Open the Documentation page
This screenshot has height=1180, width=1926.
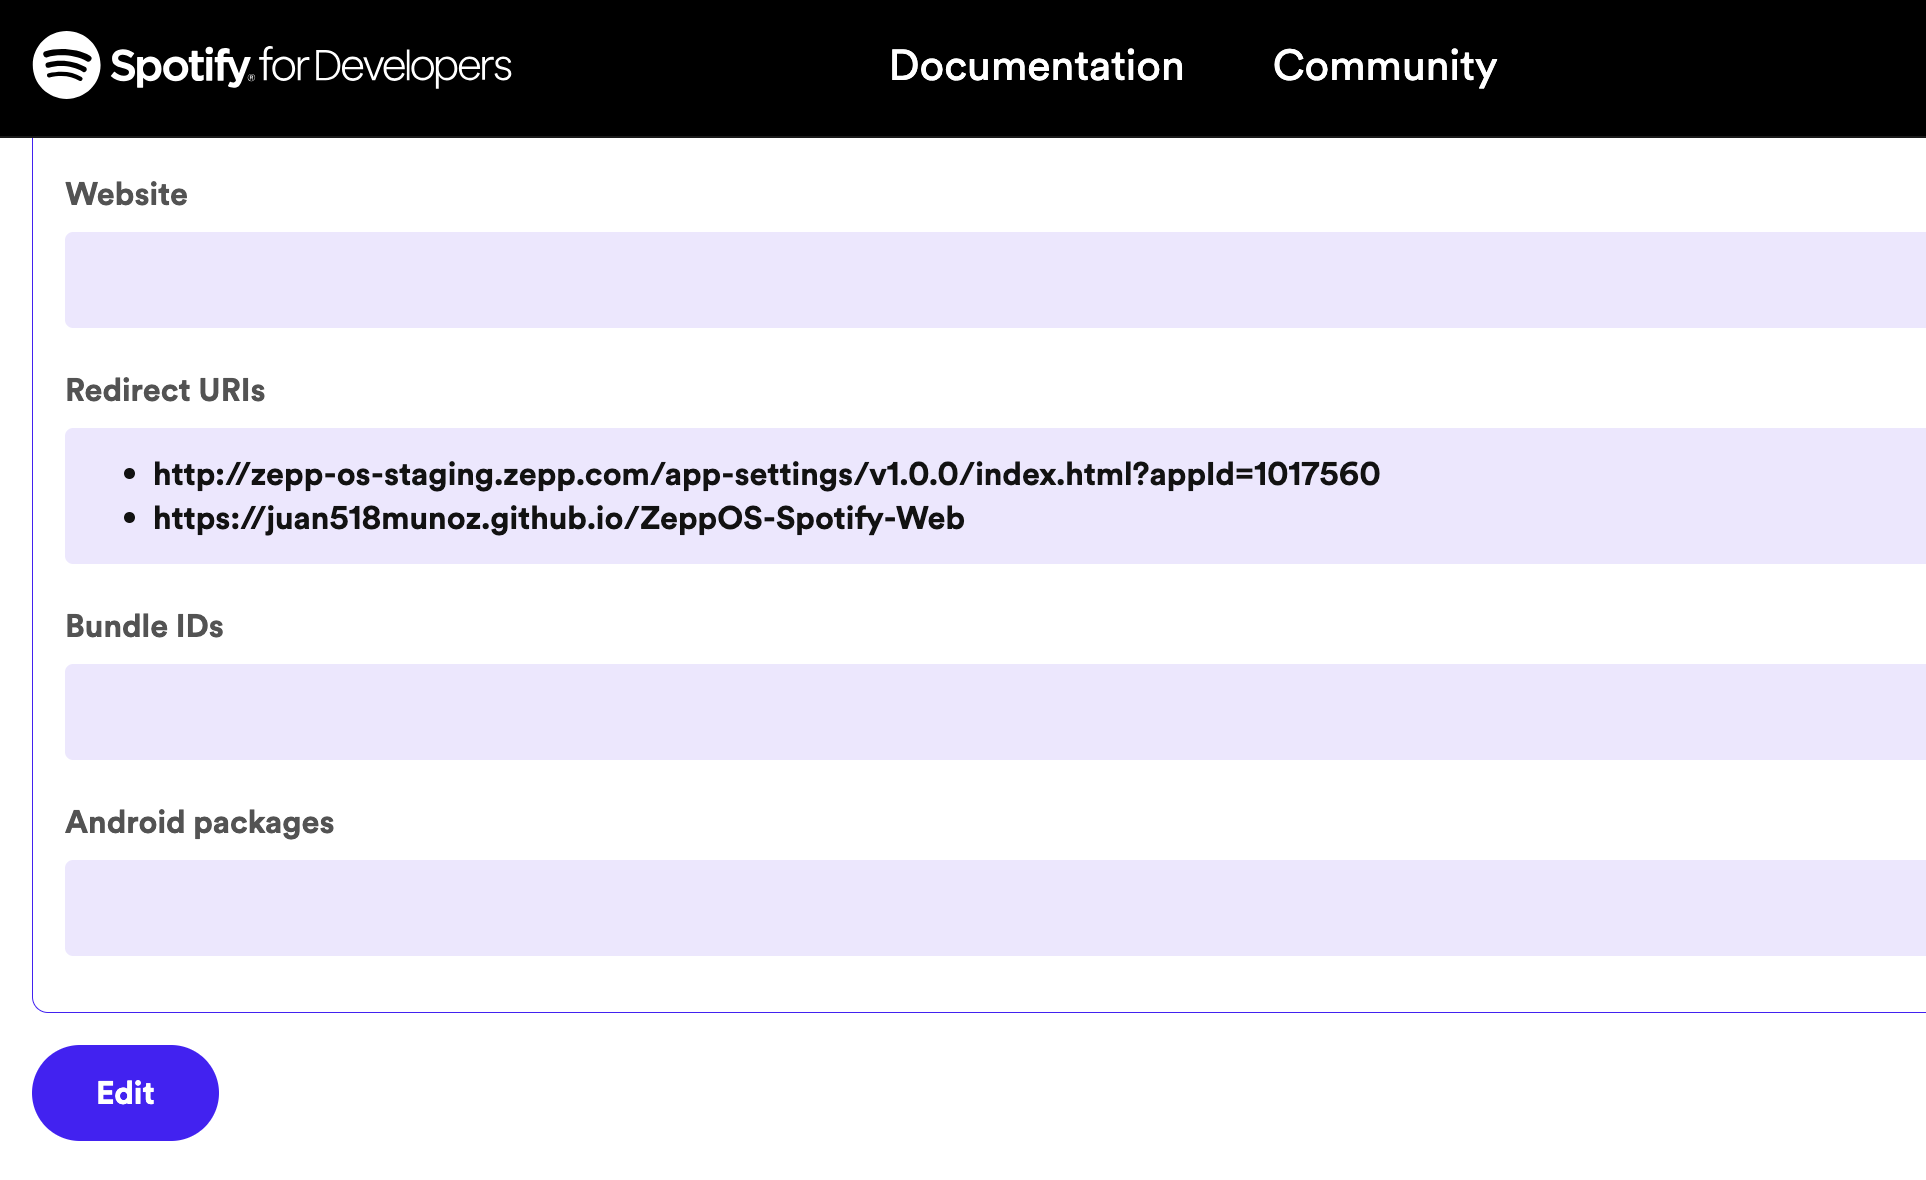1037,66
